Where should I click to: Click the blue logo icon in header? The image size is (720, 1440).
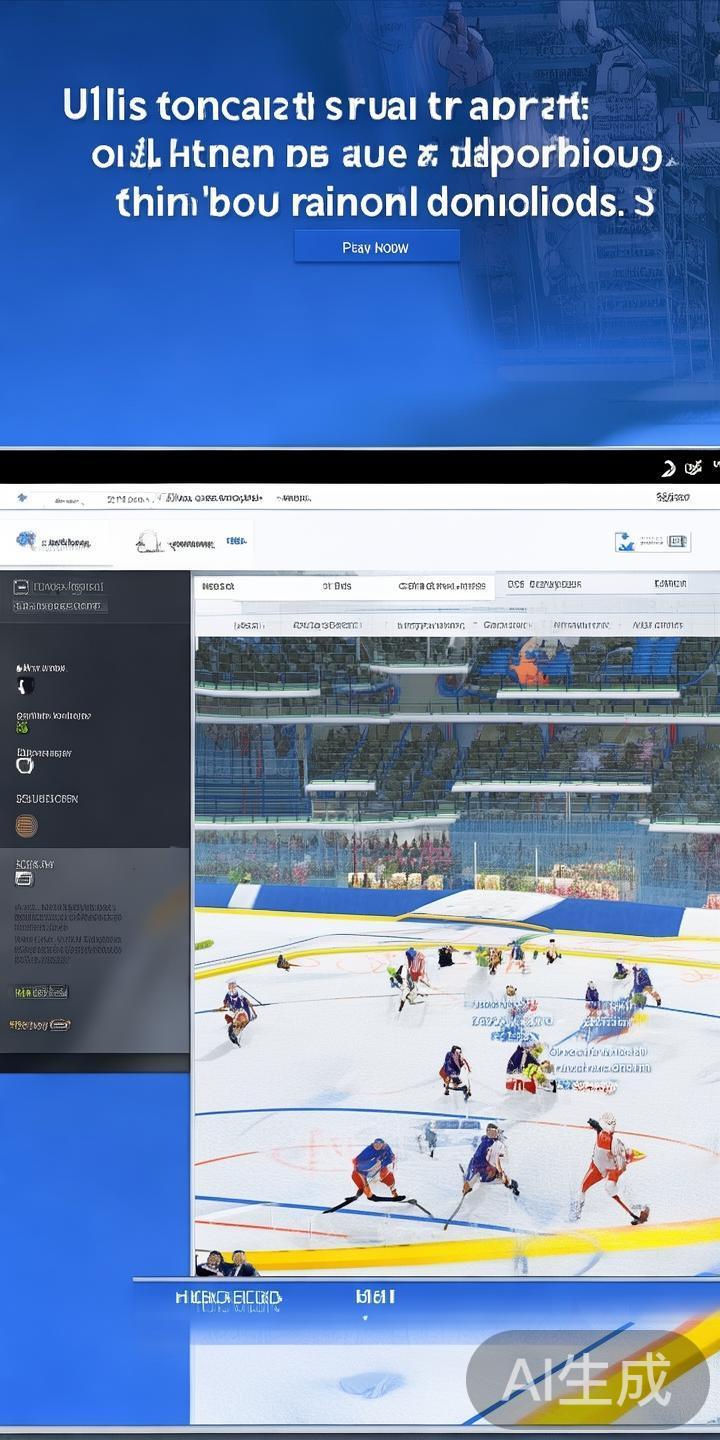pyautogui.click(x=26, y=540)
